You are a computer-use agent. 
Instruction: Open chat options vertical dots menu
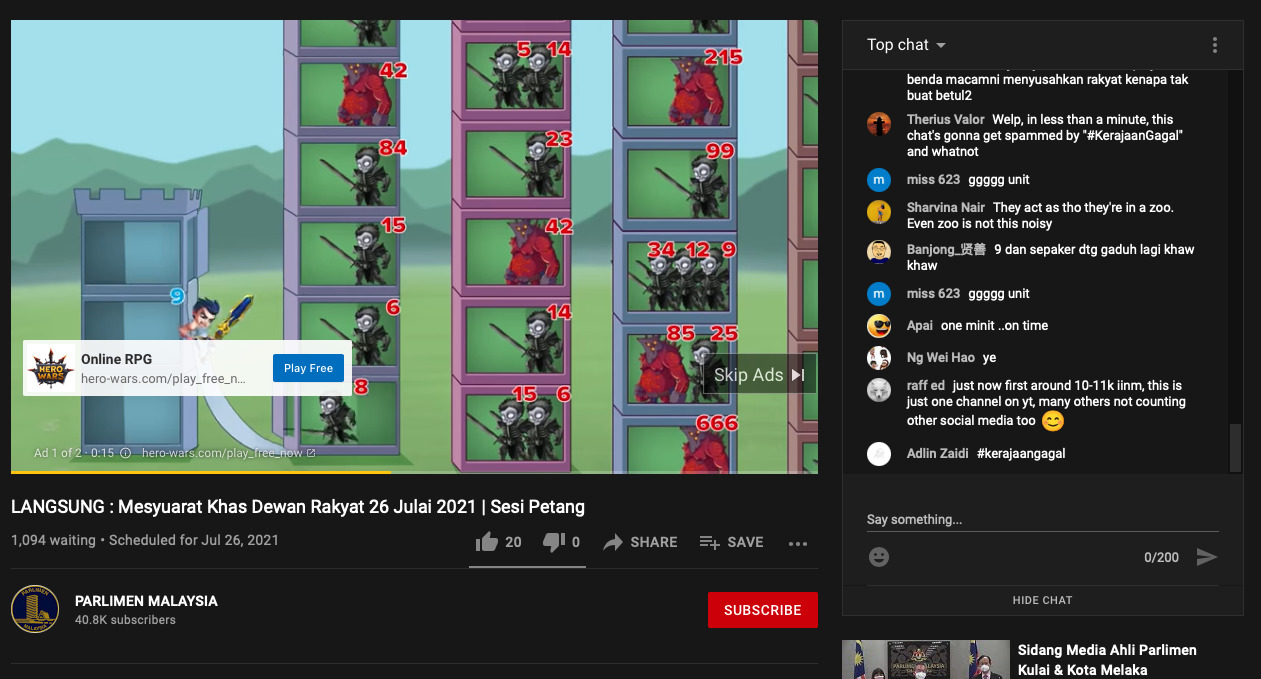pyautogui.click(x=1214, y=45)
